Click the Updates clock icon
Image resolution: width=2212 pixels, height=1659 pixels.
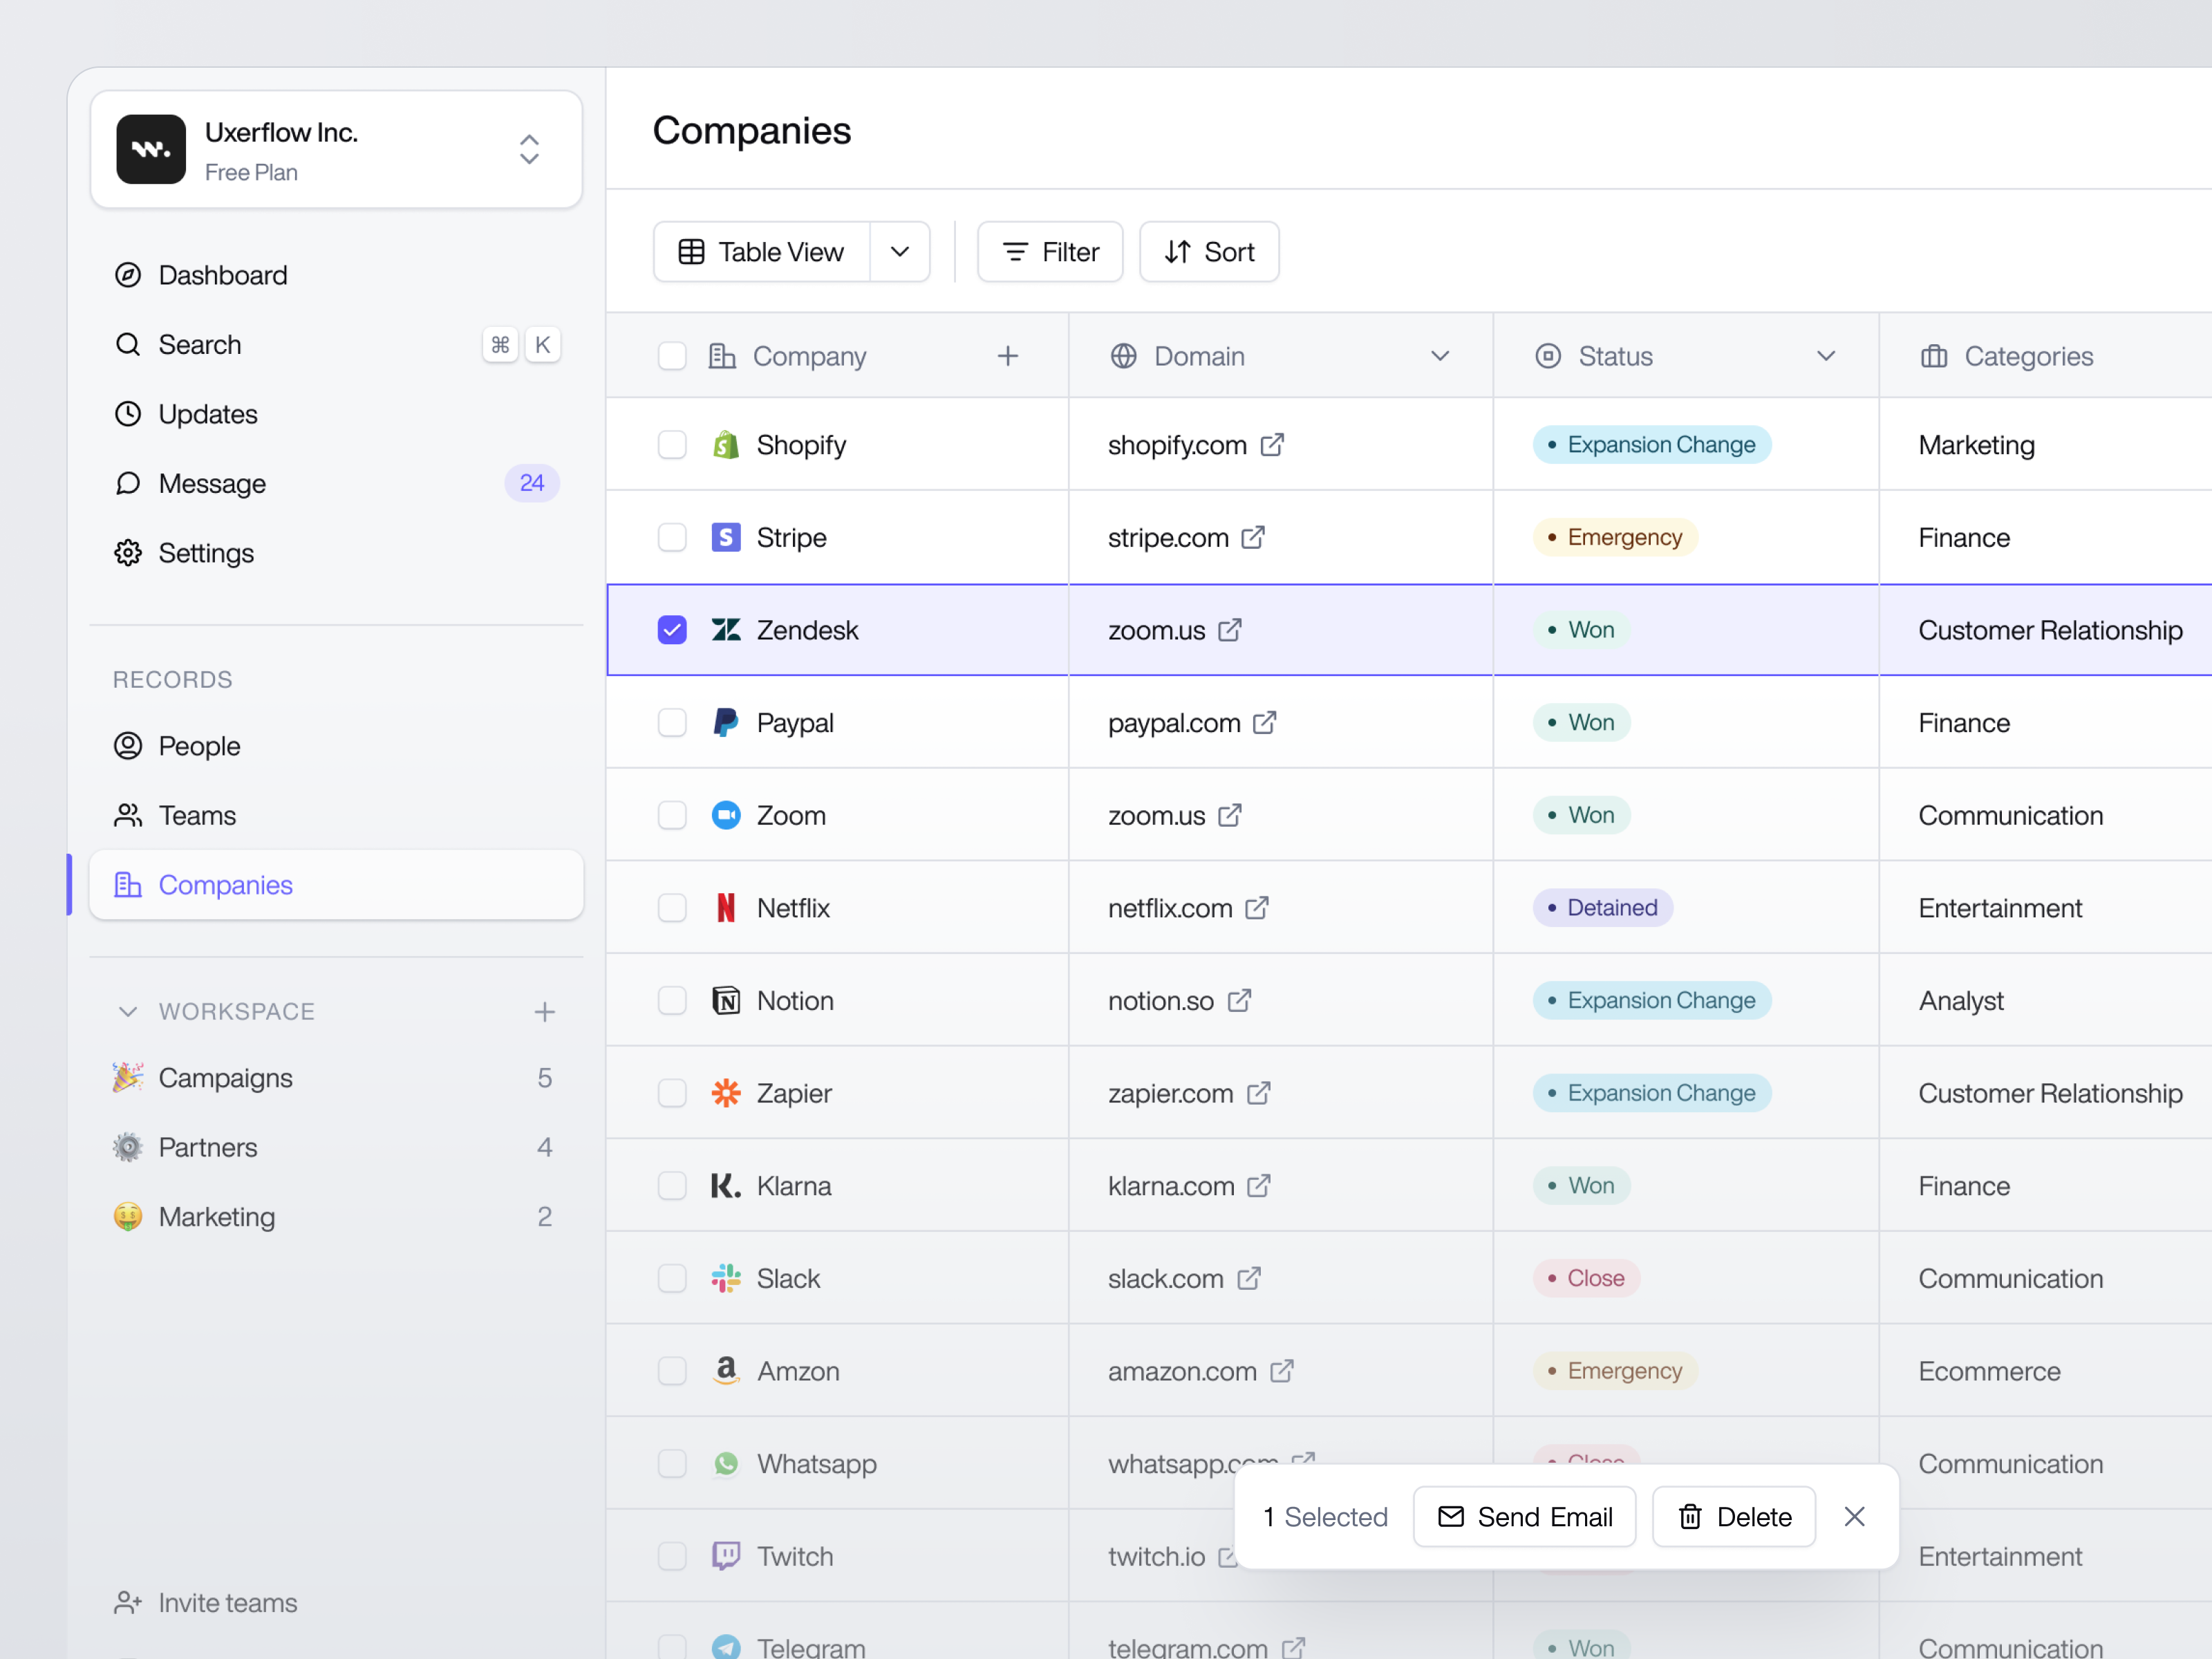(128, 413)
